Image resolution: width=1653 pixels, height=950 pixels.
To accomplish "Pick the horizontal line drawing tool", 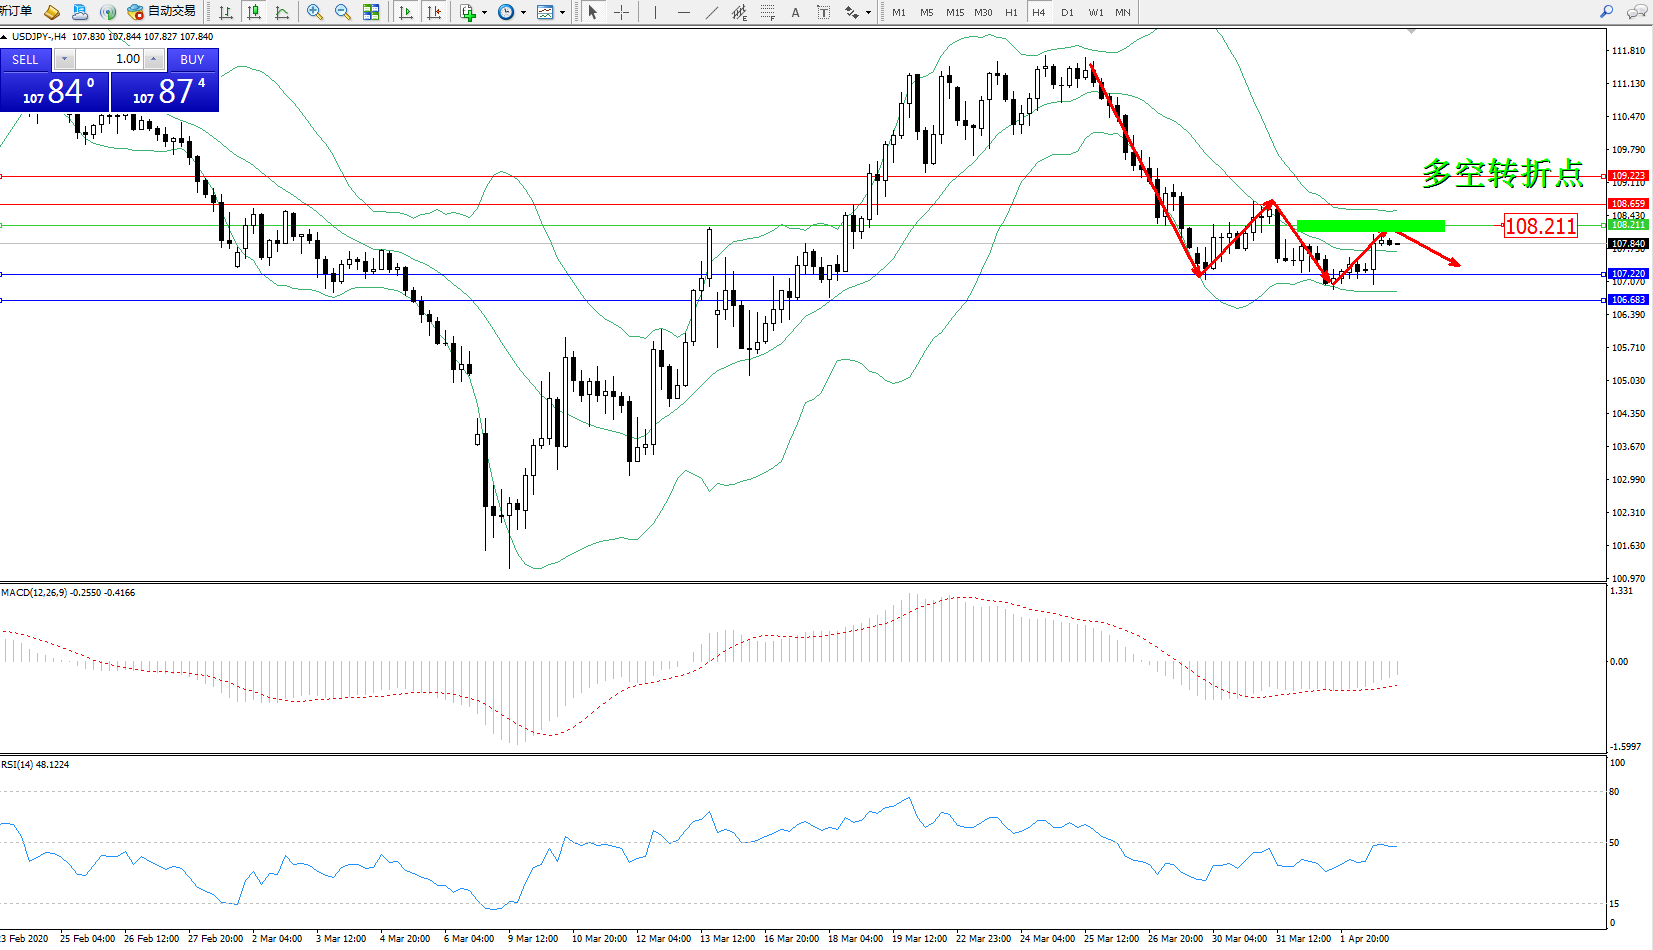I will pyautogui.click(x=683, y=12).
